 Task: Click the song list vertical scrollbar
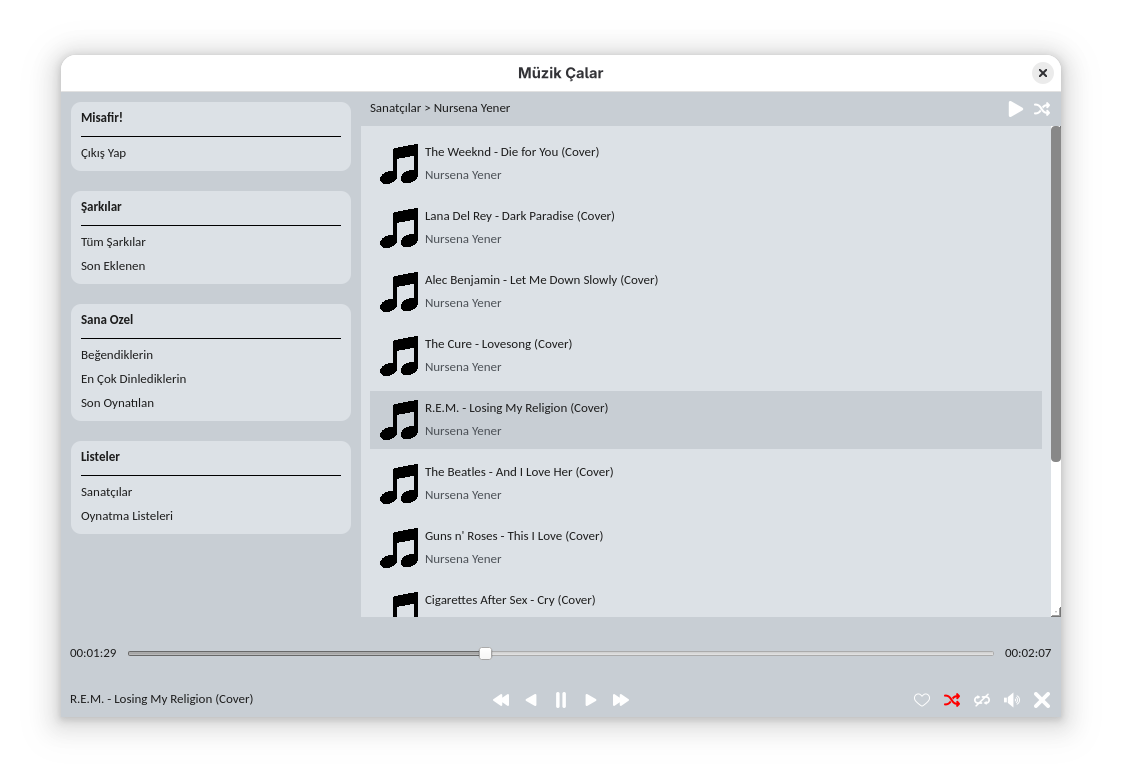tap(1055, 294)
